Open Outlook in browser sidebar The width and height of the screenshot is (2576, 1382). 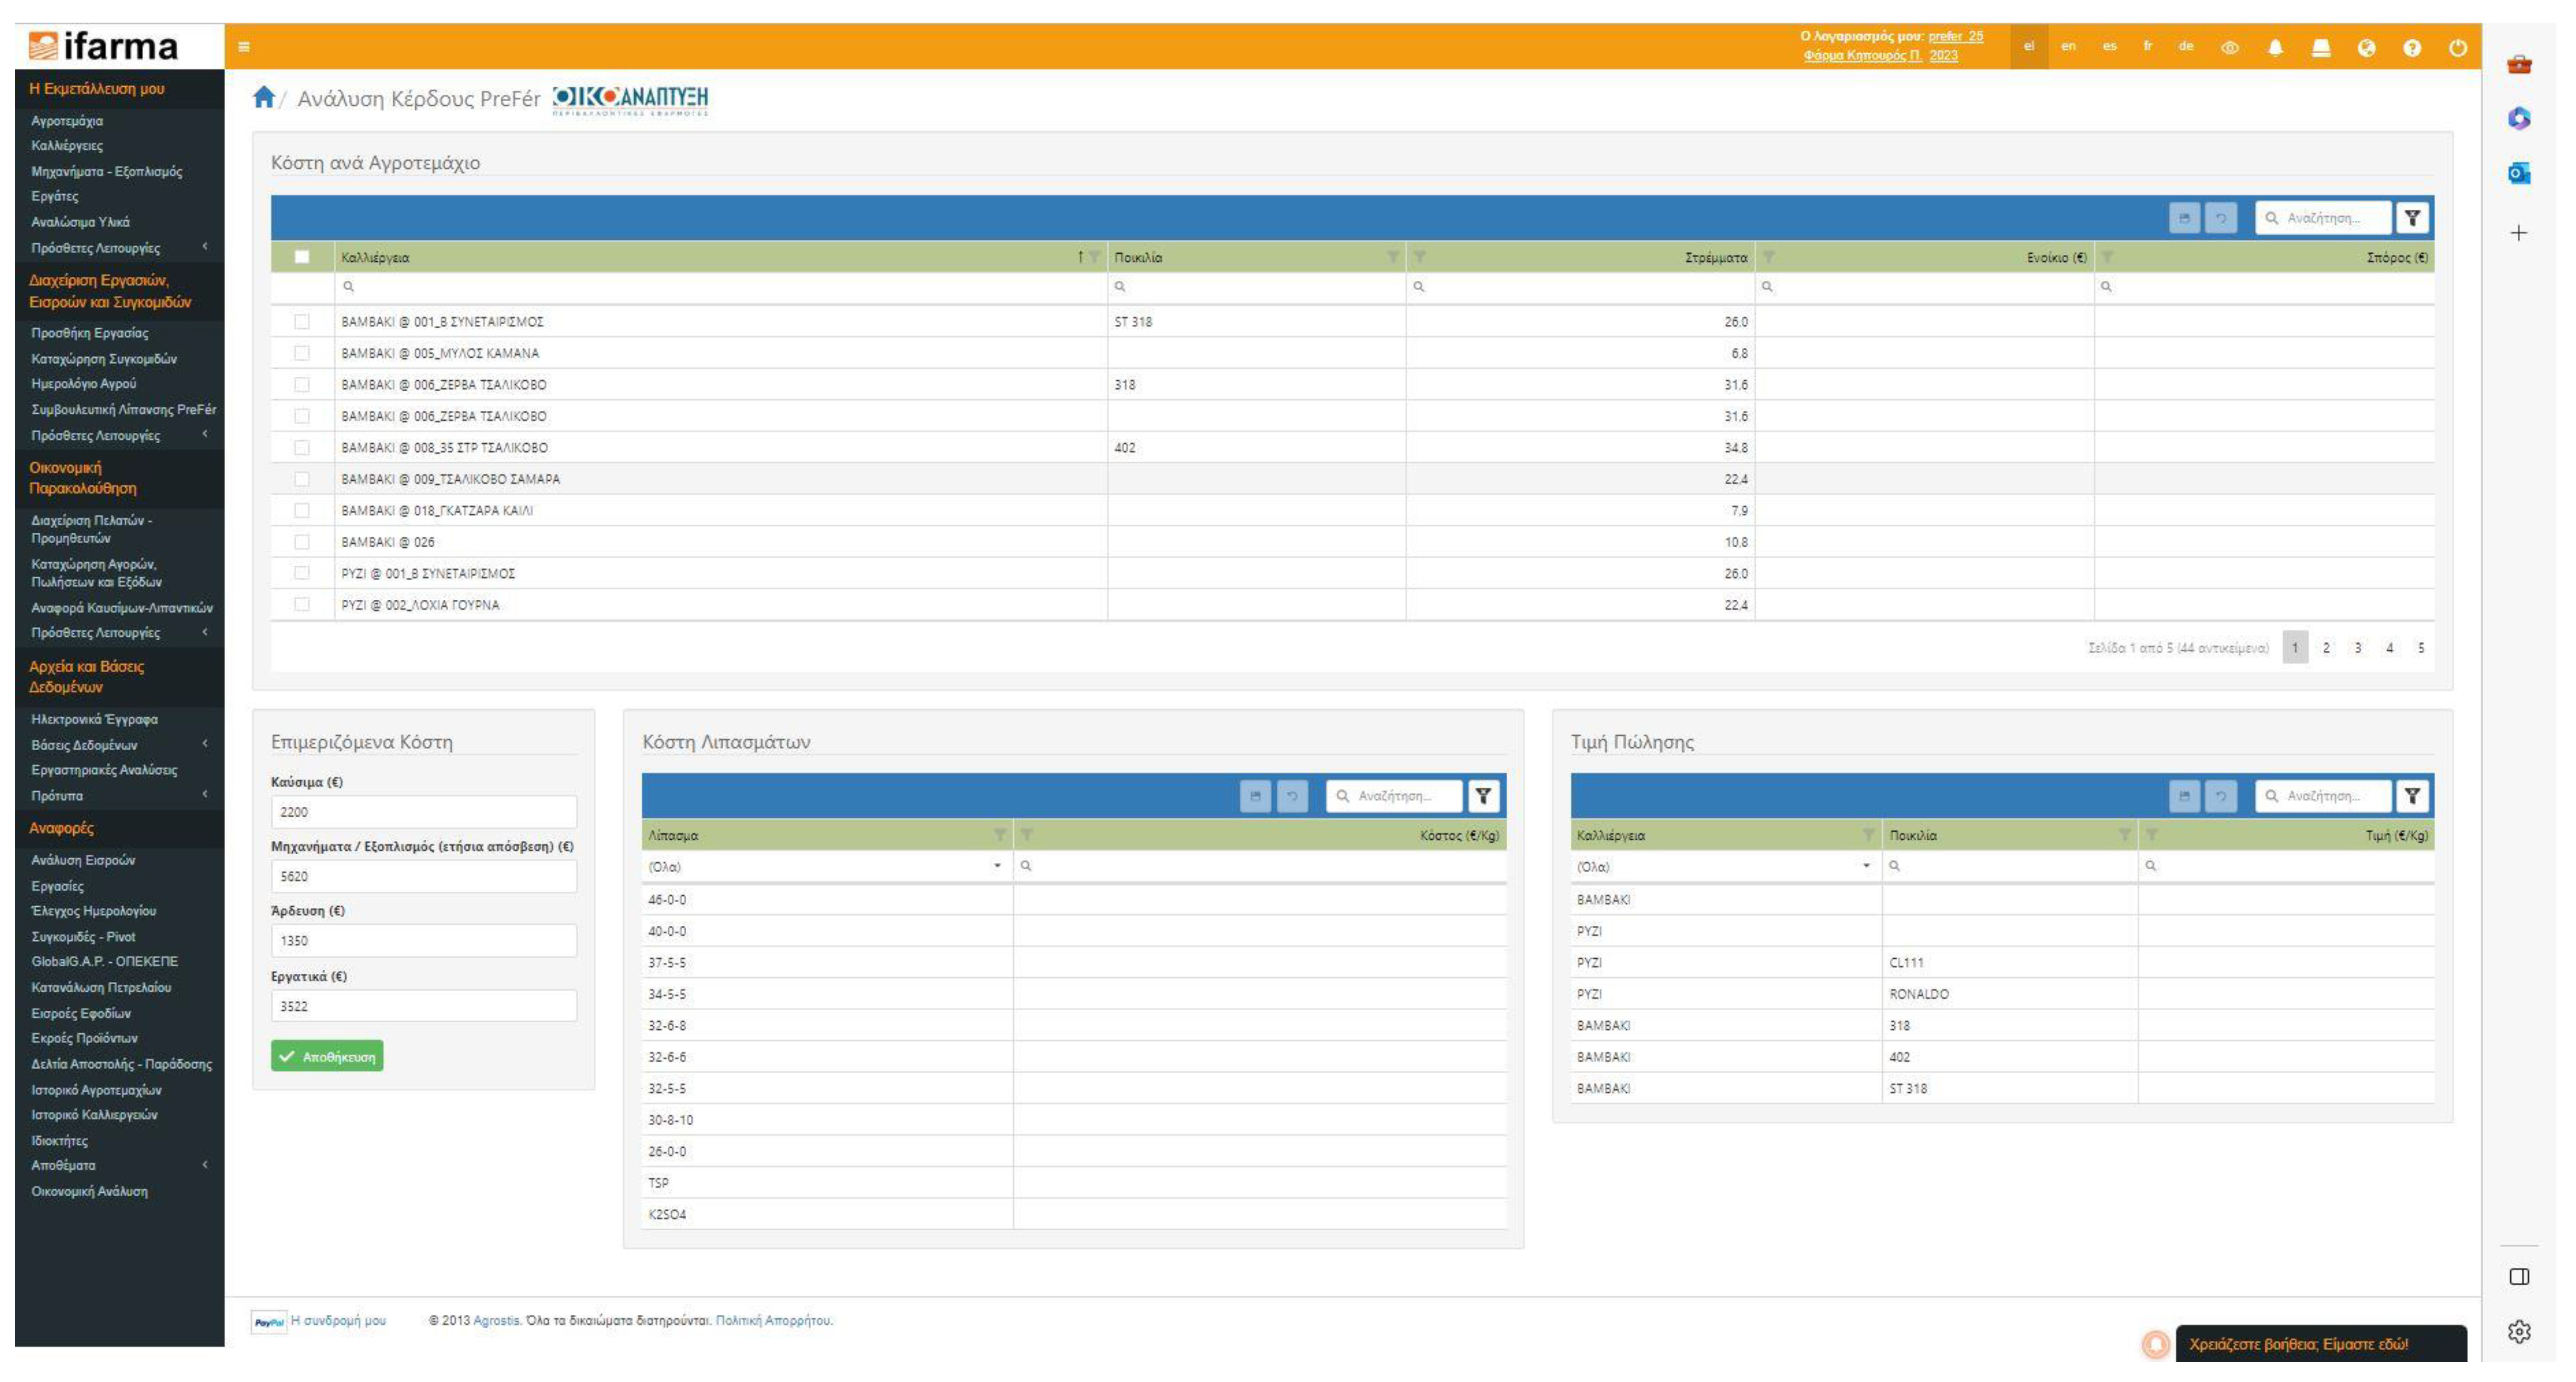tap(2519, 173)
